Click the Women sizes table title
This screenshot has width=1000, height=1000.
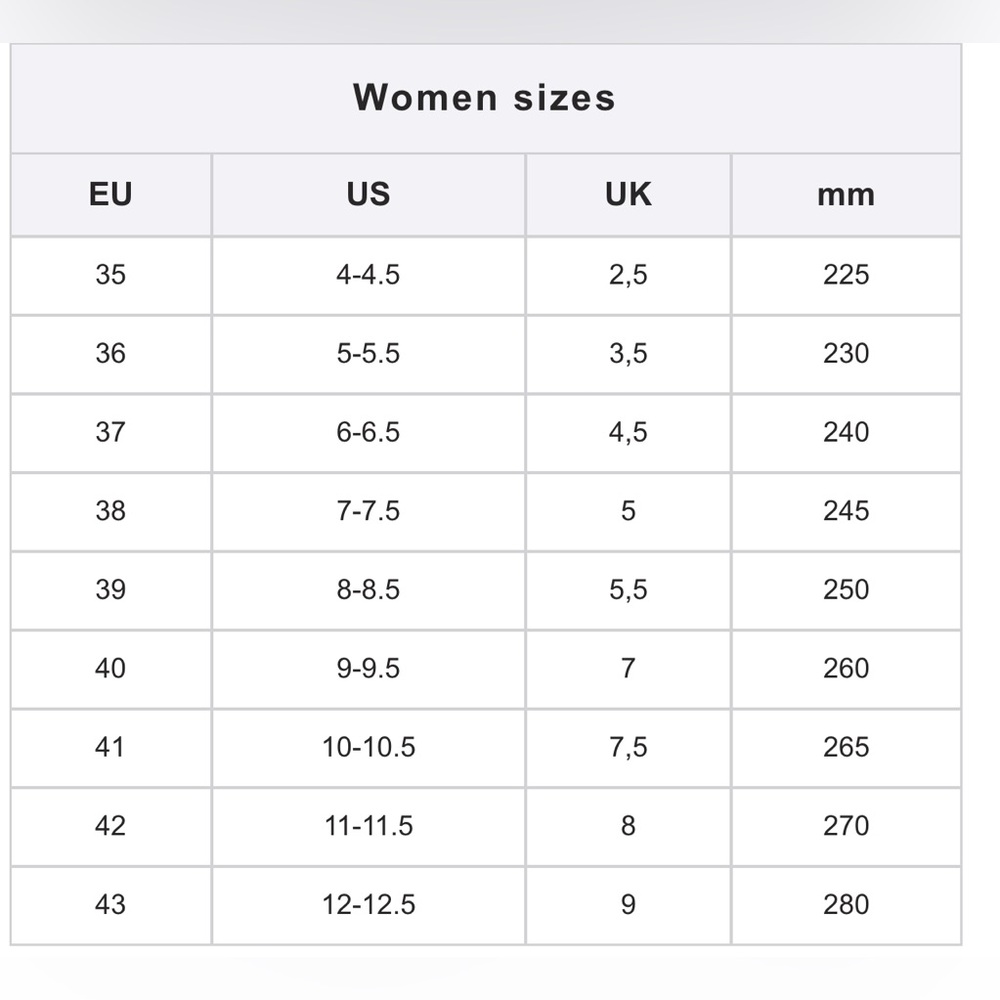pos(484,97)
